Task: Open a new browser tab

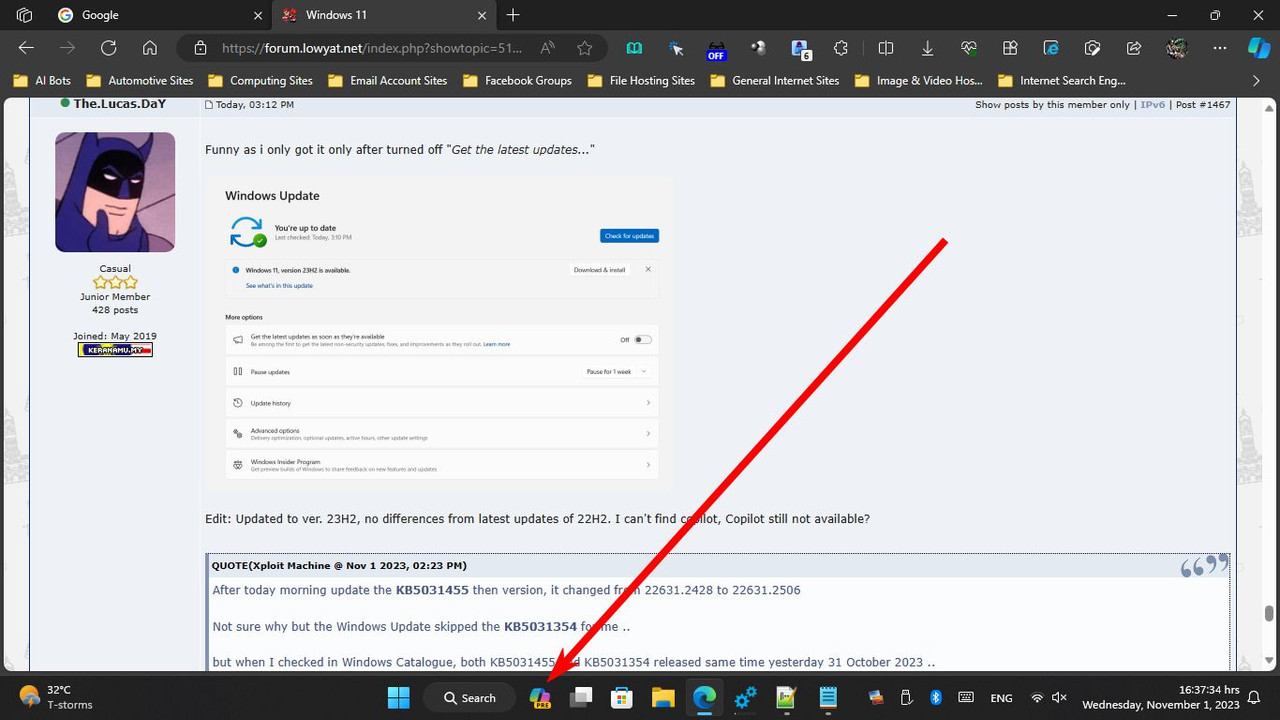Action: [513, 15]
